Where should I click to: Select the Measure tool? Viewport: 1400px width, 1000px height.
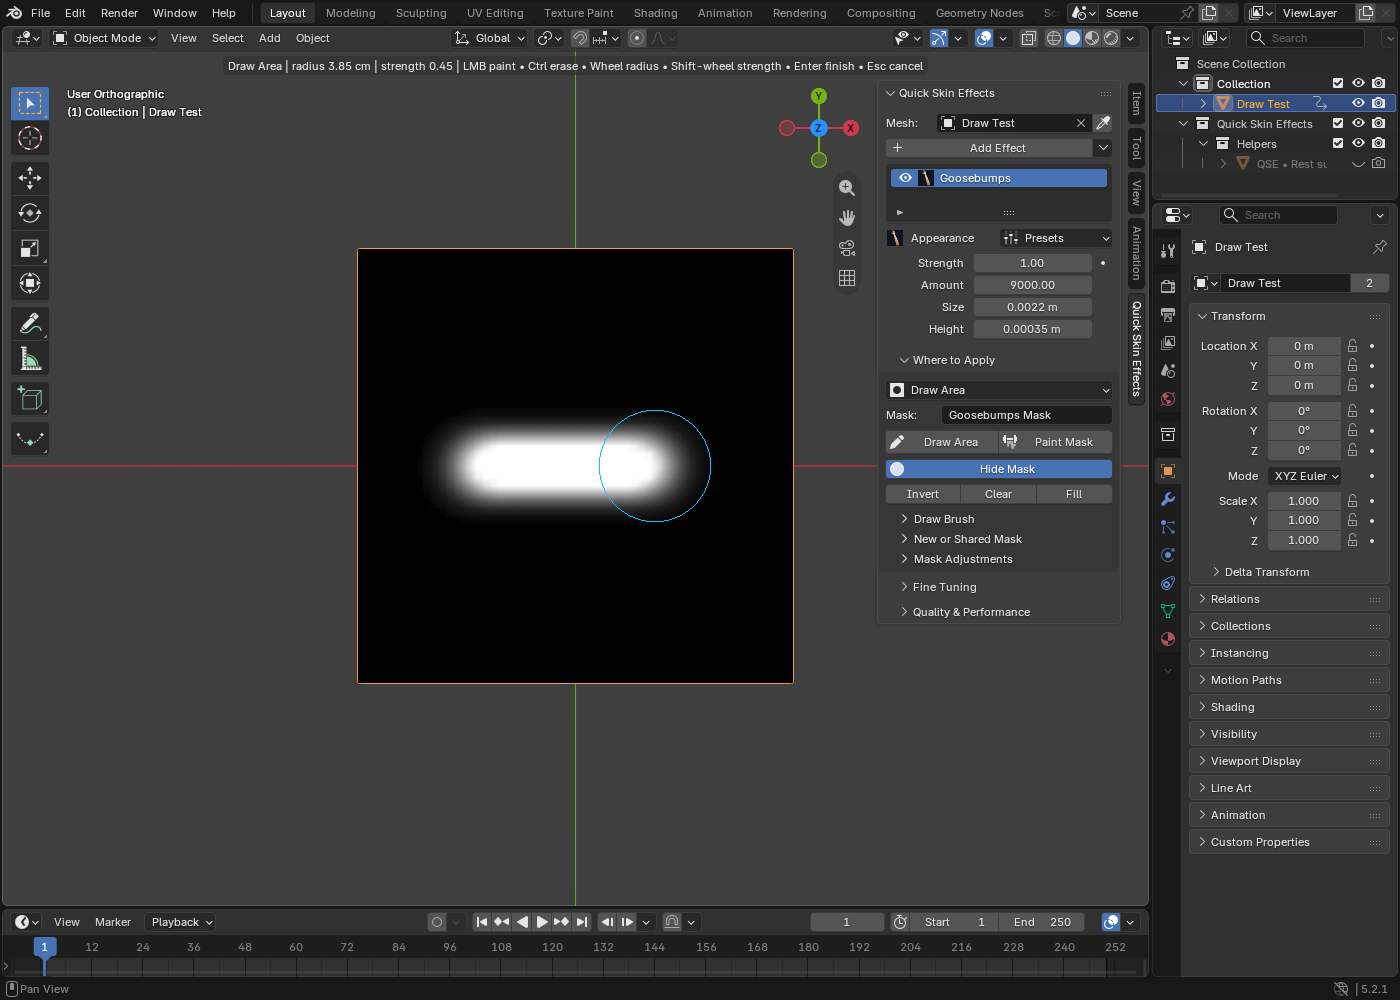(x=30, y=358)
